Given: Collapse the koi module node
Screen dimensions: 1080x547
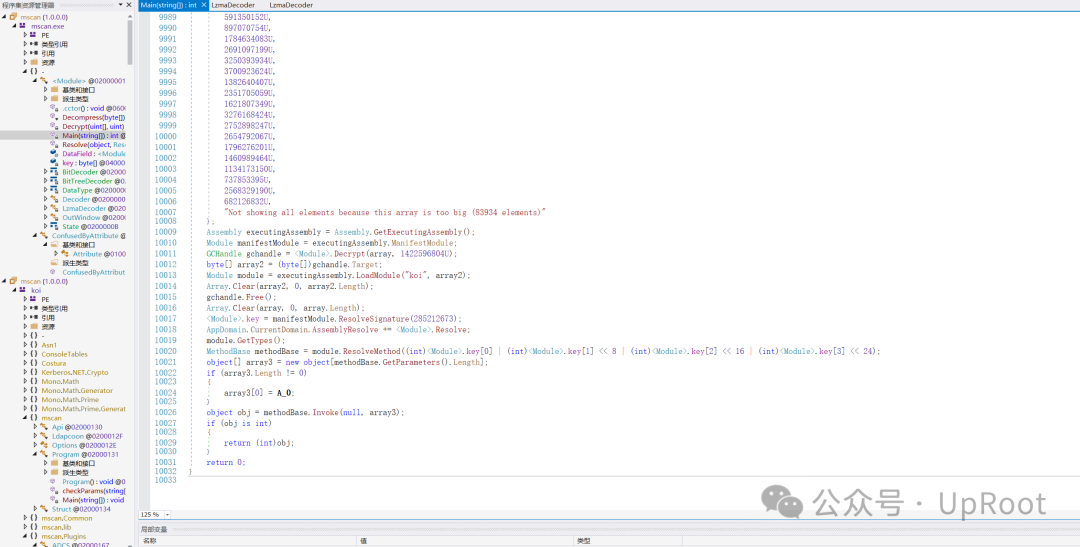Looking at the screenshot, I should 13,290.
